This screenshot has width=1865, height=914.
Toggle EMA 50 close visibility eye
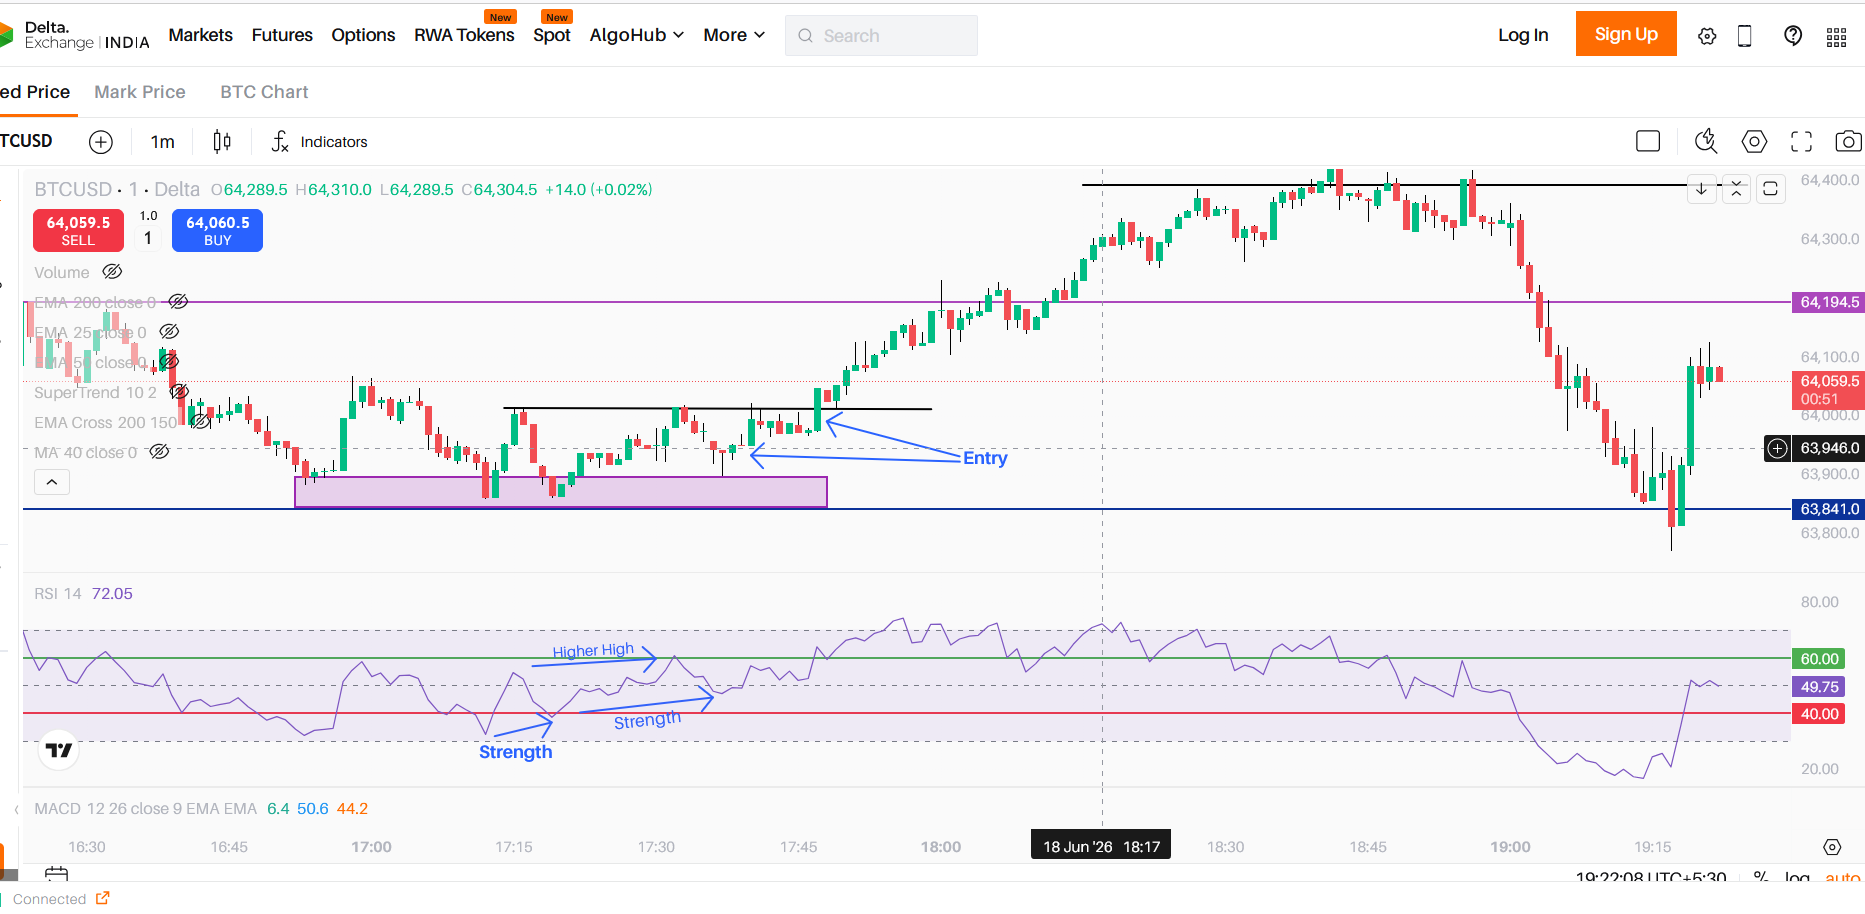(168, 361)
